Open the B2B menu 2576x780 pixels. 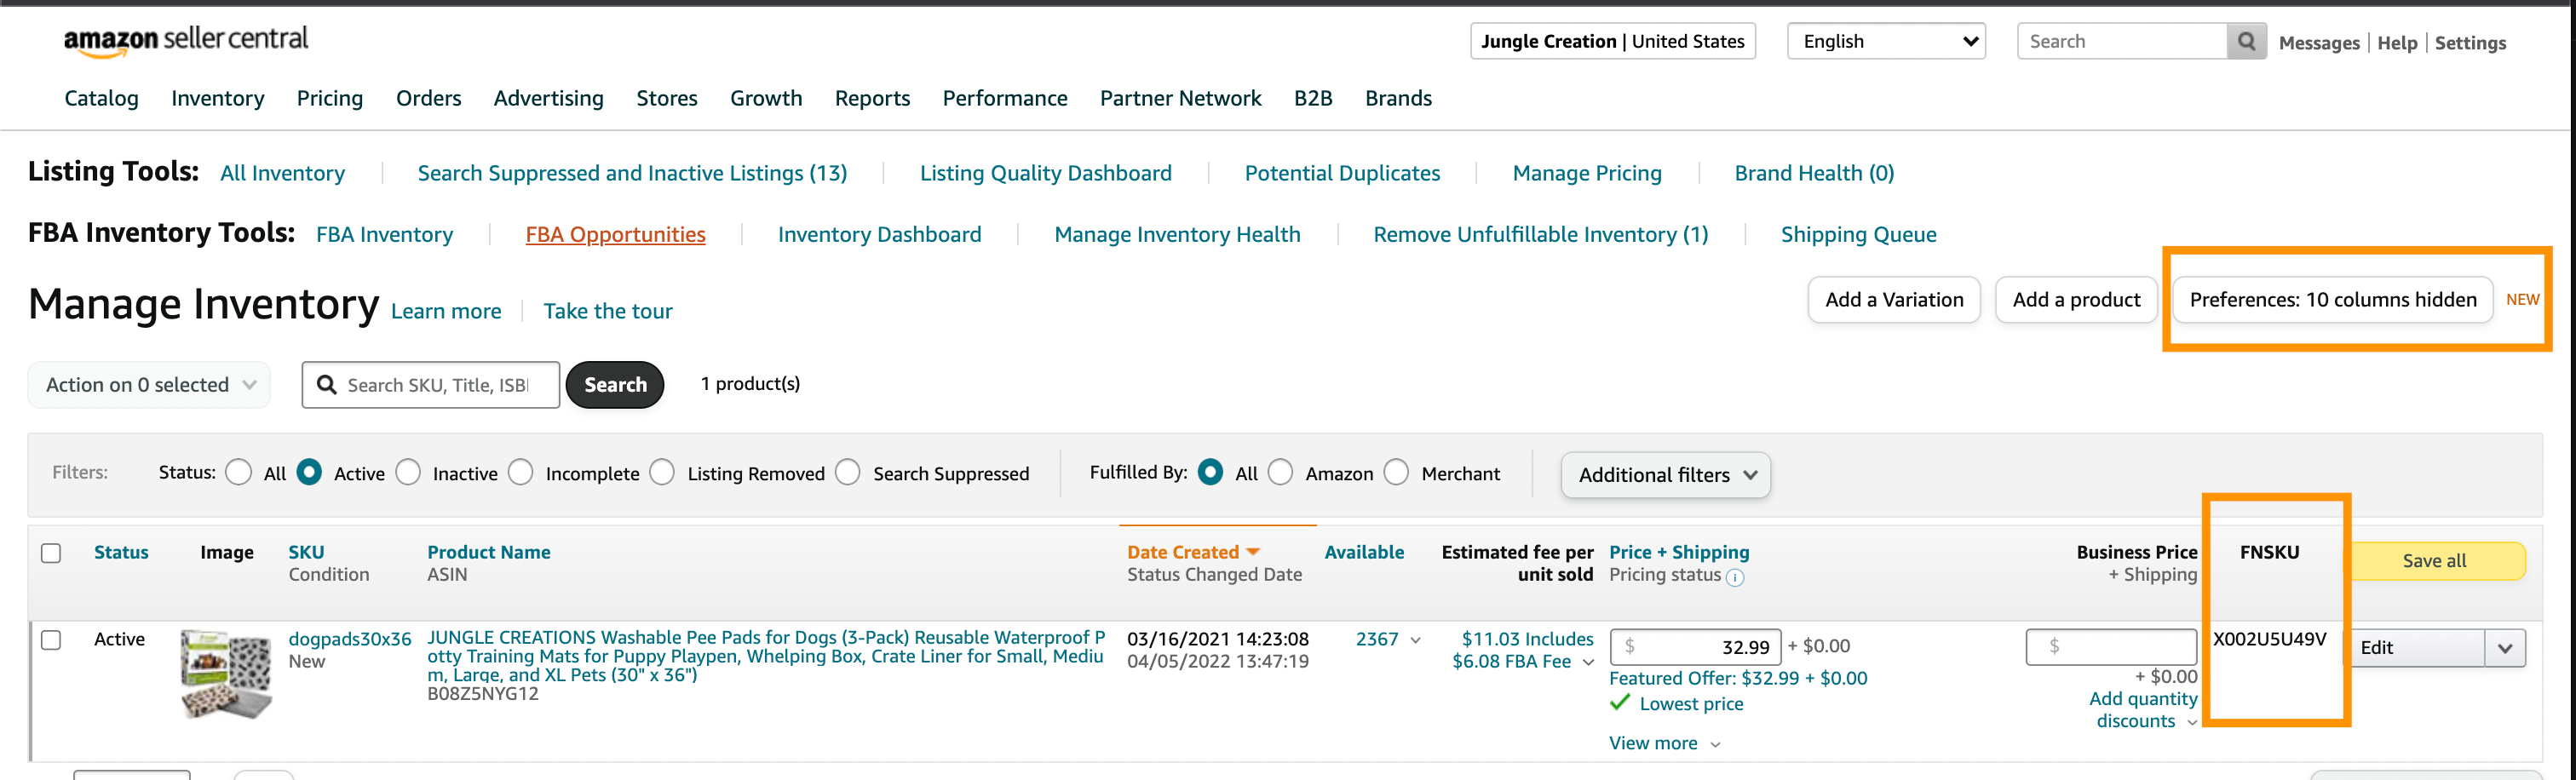(1313, 98)
